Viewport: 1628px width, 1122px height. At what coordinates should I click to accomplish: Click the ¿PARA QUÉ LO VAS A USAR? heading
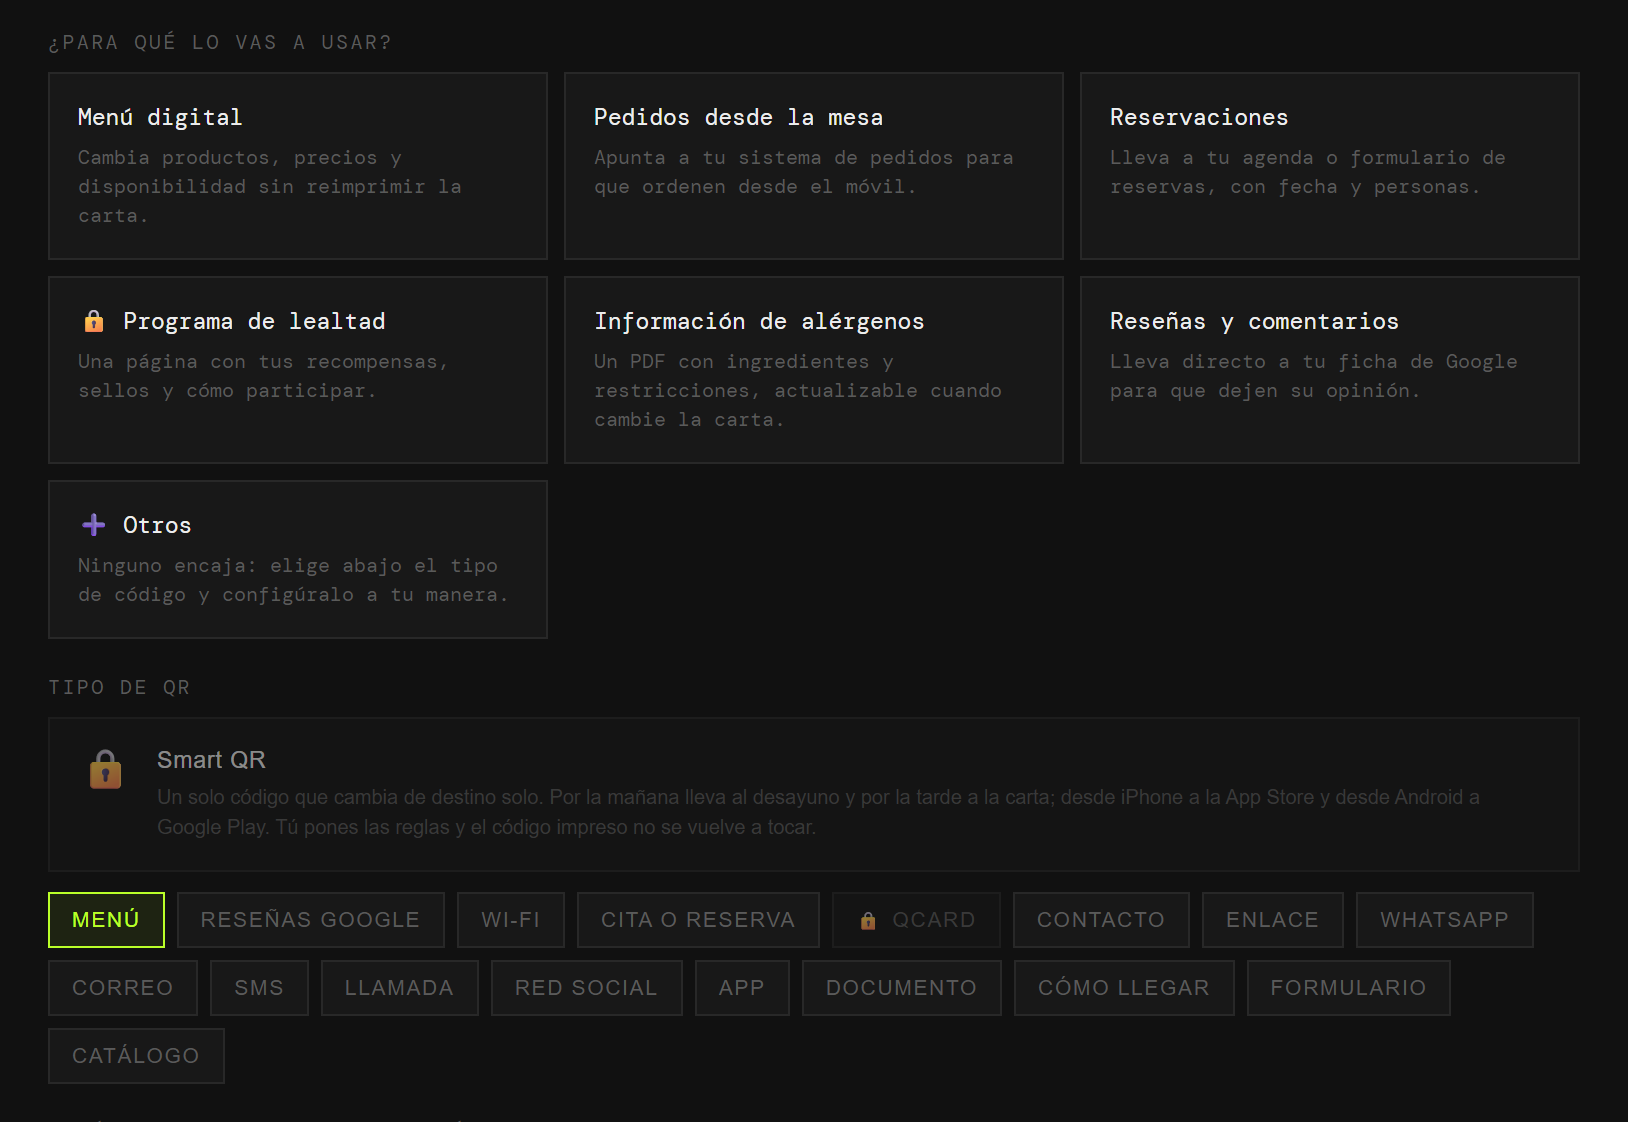(220, 43)
